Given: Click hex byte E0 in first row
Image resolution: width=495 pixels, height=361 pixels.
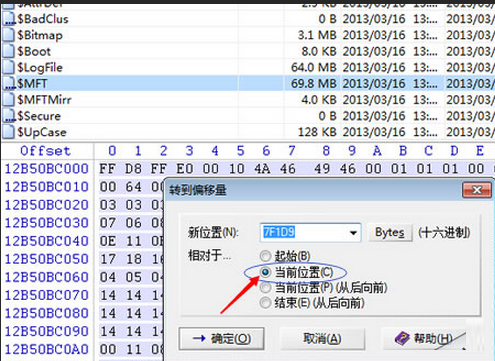Looking at the screenshot, I should (x=185, y=169).
